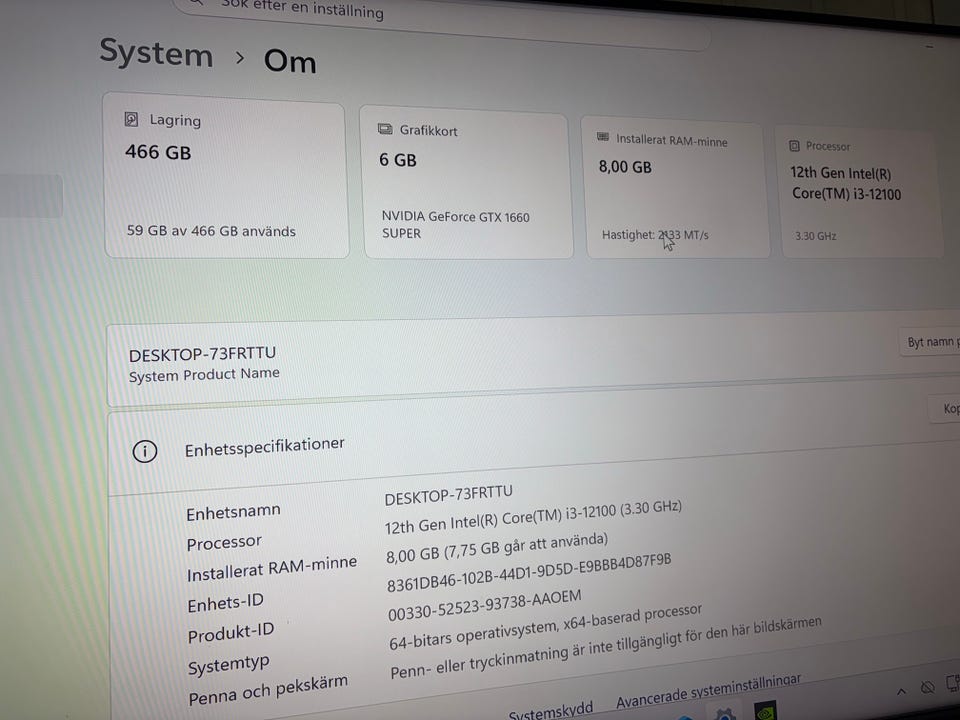Screen dimensions: 960x720
Task: Click the '3.30 GHz' text in the Processor card
Action: coord(816,236)
